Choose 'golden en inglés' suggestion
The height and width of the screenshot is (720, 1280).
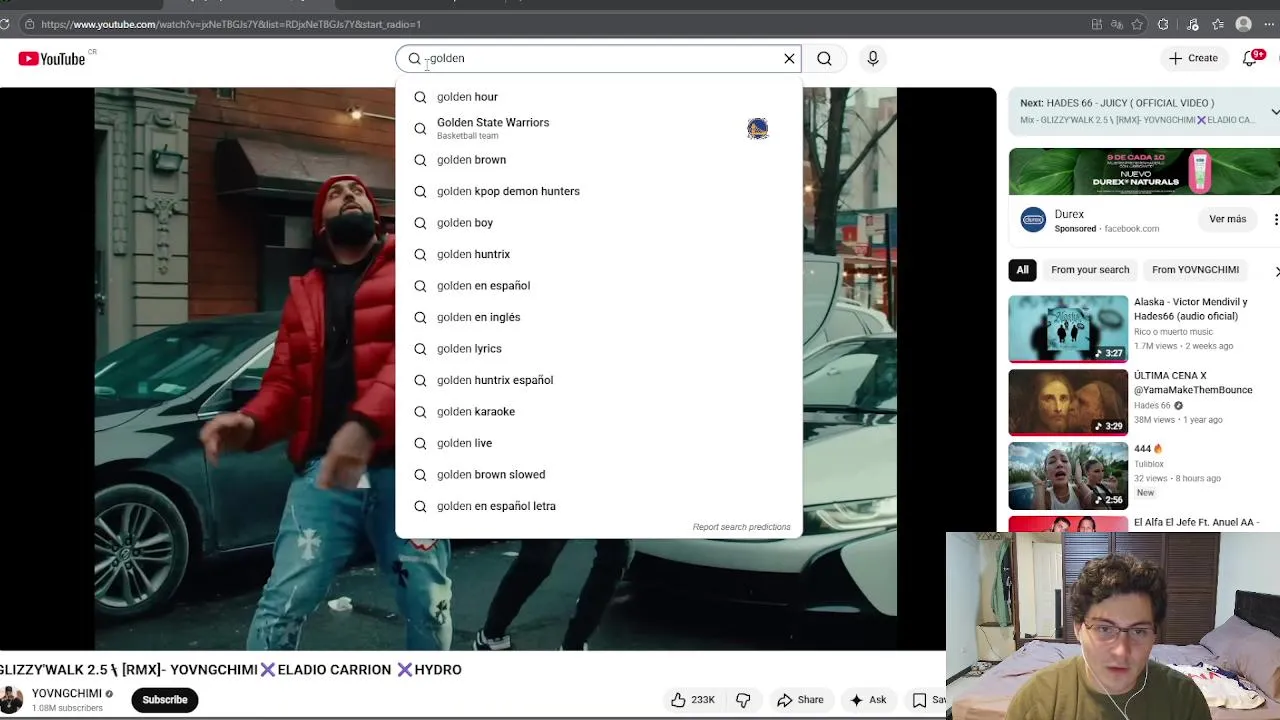598,317
